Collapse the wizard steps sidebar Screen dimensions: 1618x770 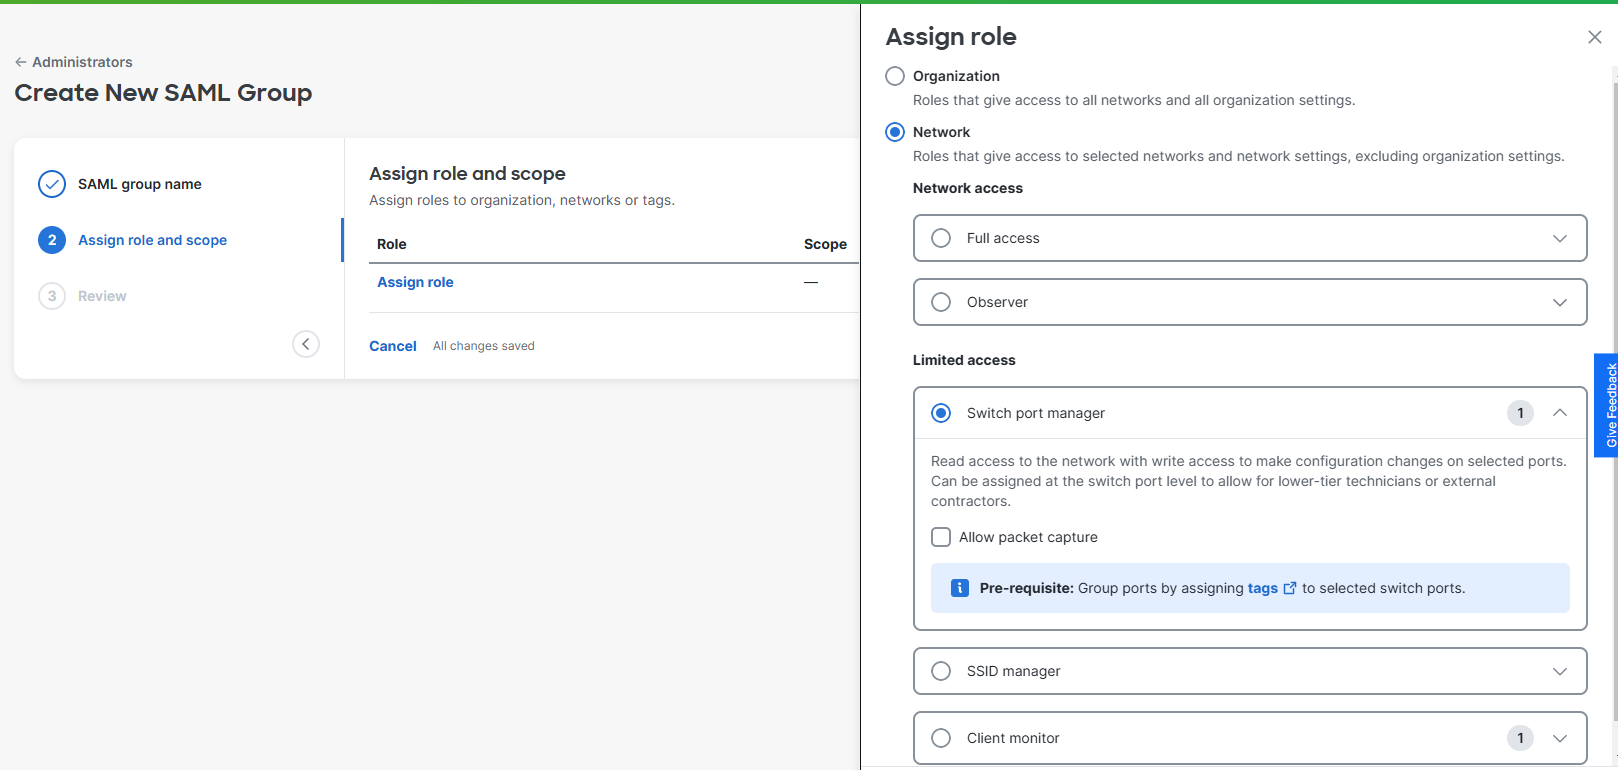pyautogui.click(x=306, y=344)
